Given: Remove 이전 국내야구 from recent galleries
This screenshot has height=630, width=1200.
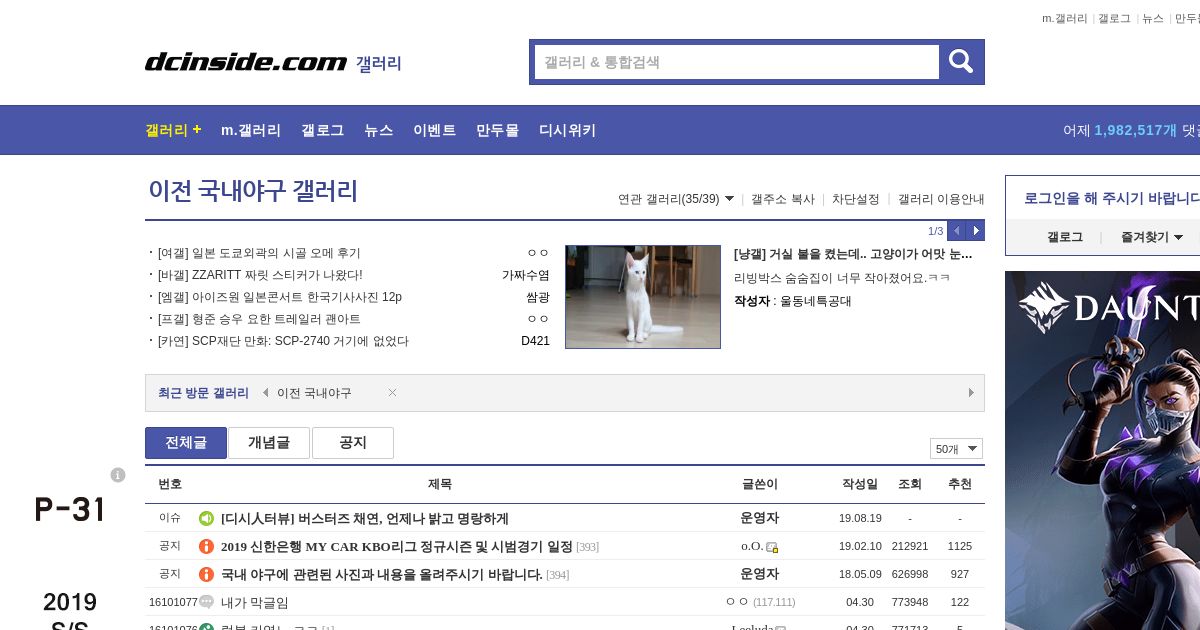Looking at the screenshot, I should click(x=392, y=393).
